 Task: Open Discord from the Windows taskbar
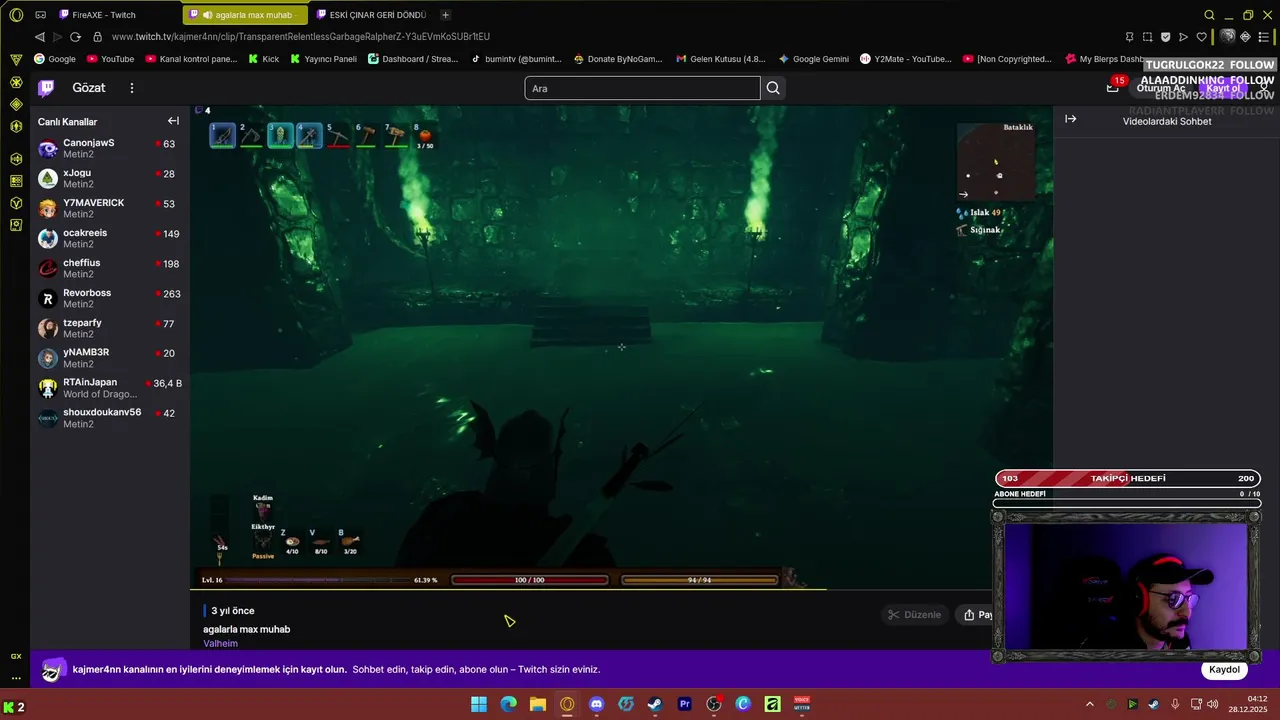pyautogui.click(x=597, y=704)
